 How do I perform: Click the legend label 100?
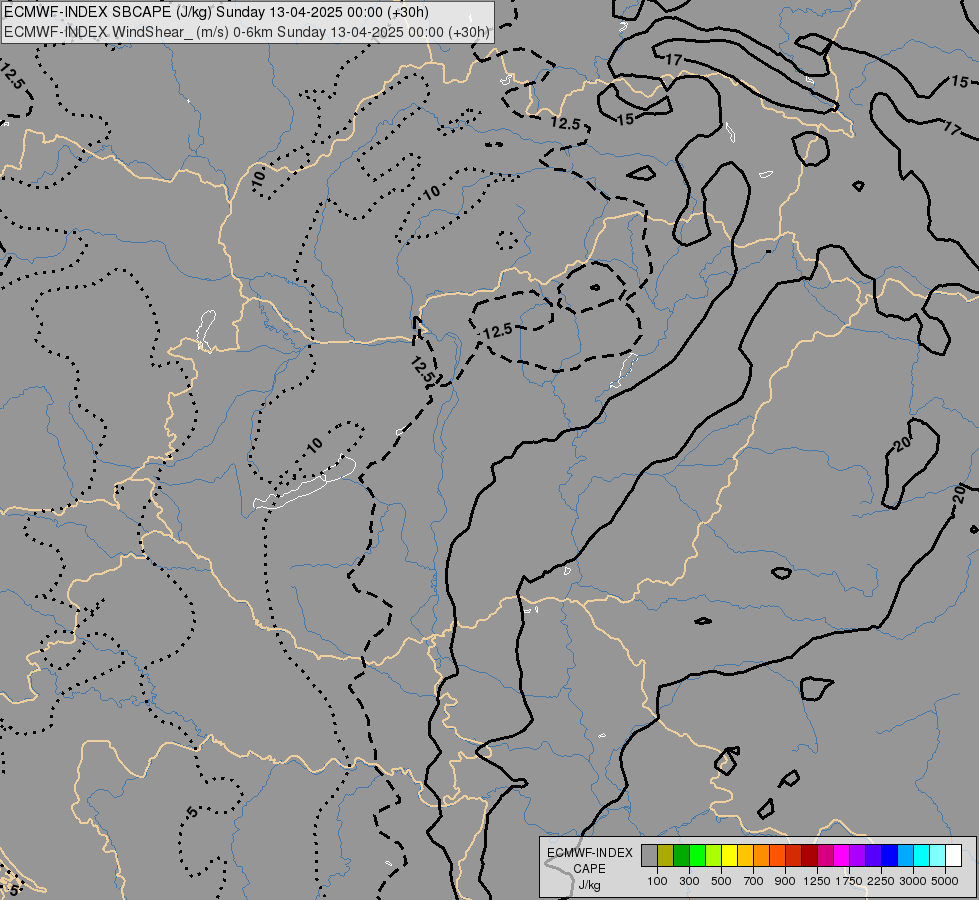(x=657, y=881)
